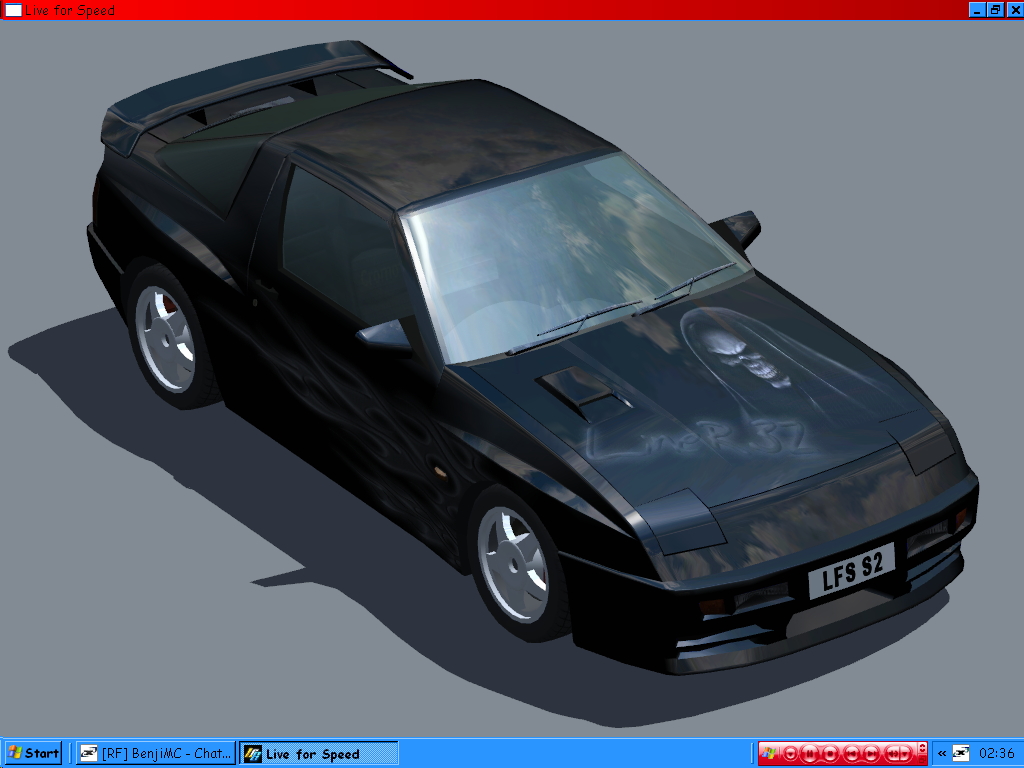Open the media player quick-access dropdown
Viewport: 1024px width, 768px height.
[x=790, y=754]
